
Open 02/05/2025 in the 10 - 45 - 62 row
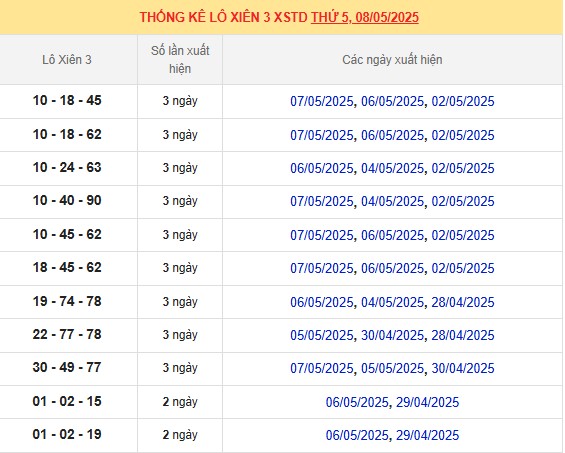(x=463, y=235)
